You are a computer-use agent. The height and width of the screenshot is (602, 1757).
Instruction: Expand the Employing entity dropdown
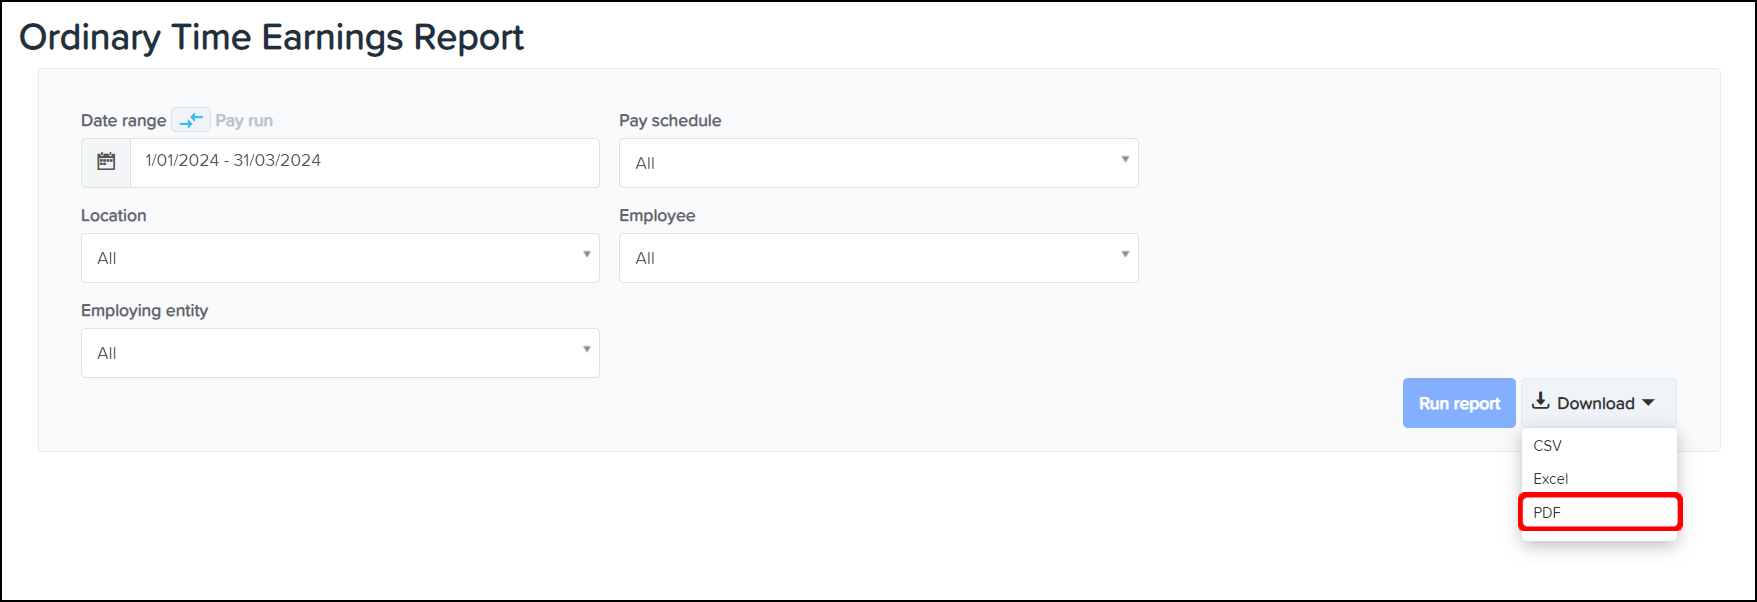(340, 353)
